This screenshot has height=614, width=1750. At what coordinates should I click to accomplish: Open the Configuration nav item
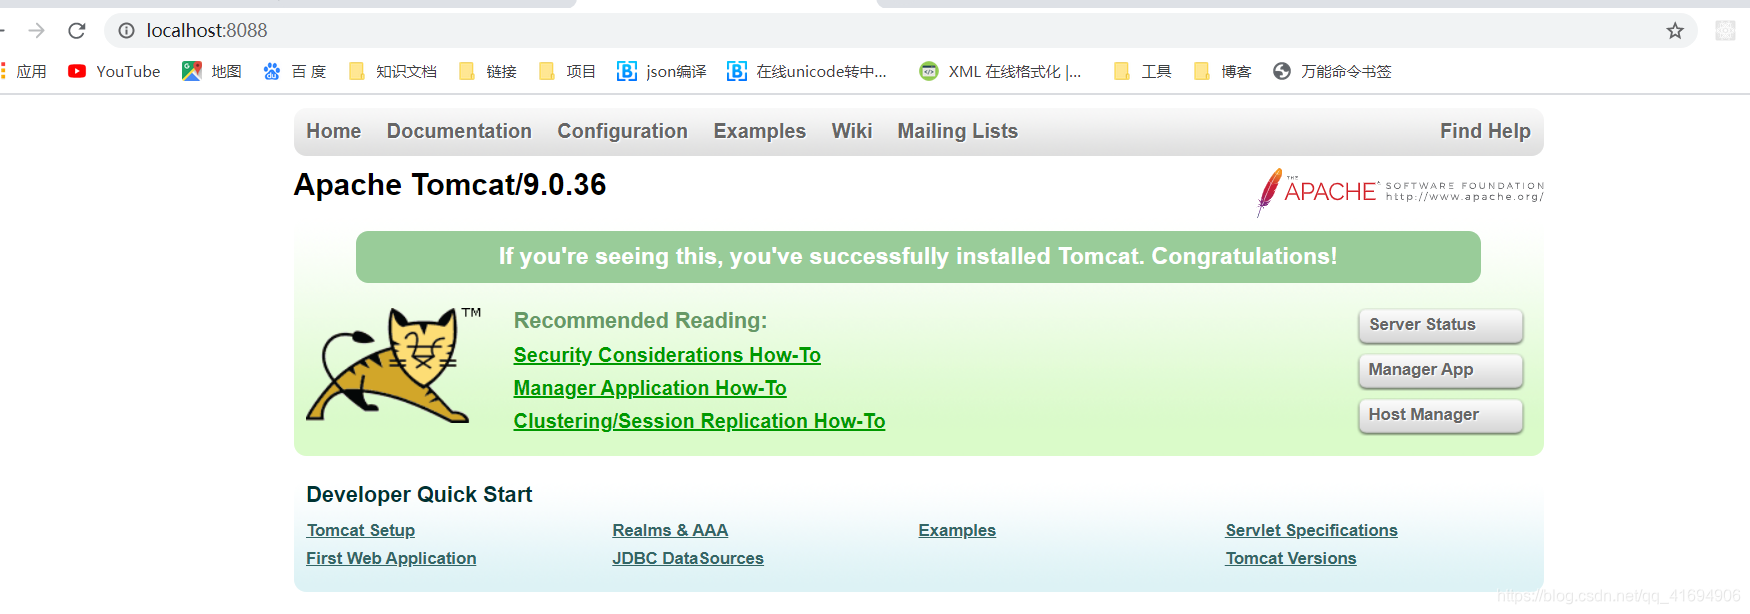click(622, 131)
